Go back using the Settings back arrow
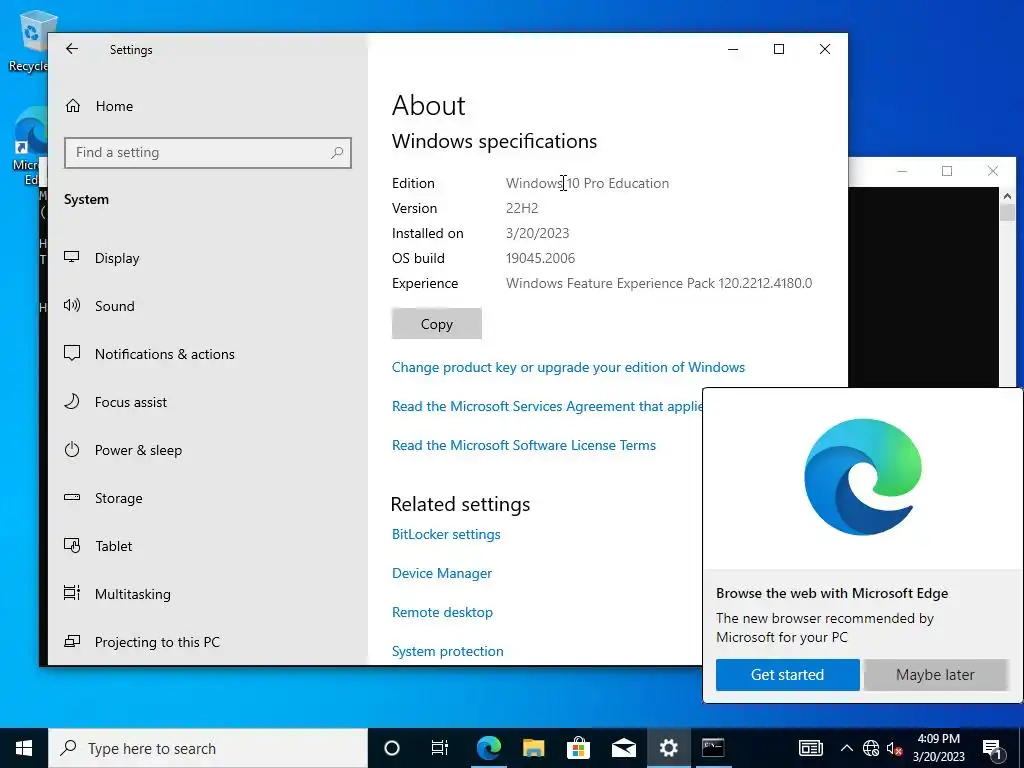This screenshot has width=1024, height=768. (x=72, y=49)
